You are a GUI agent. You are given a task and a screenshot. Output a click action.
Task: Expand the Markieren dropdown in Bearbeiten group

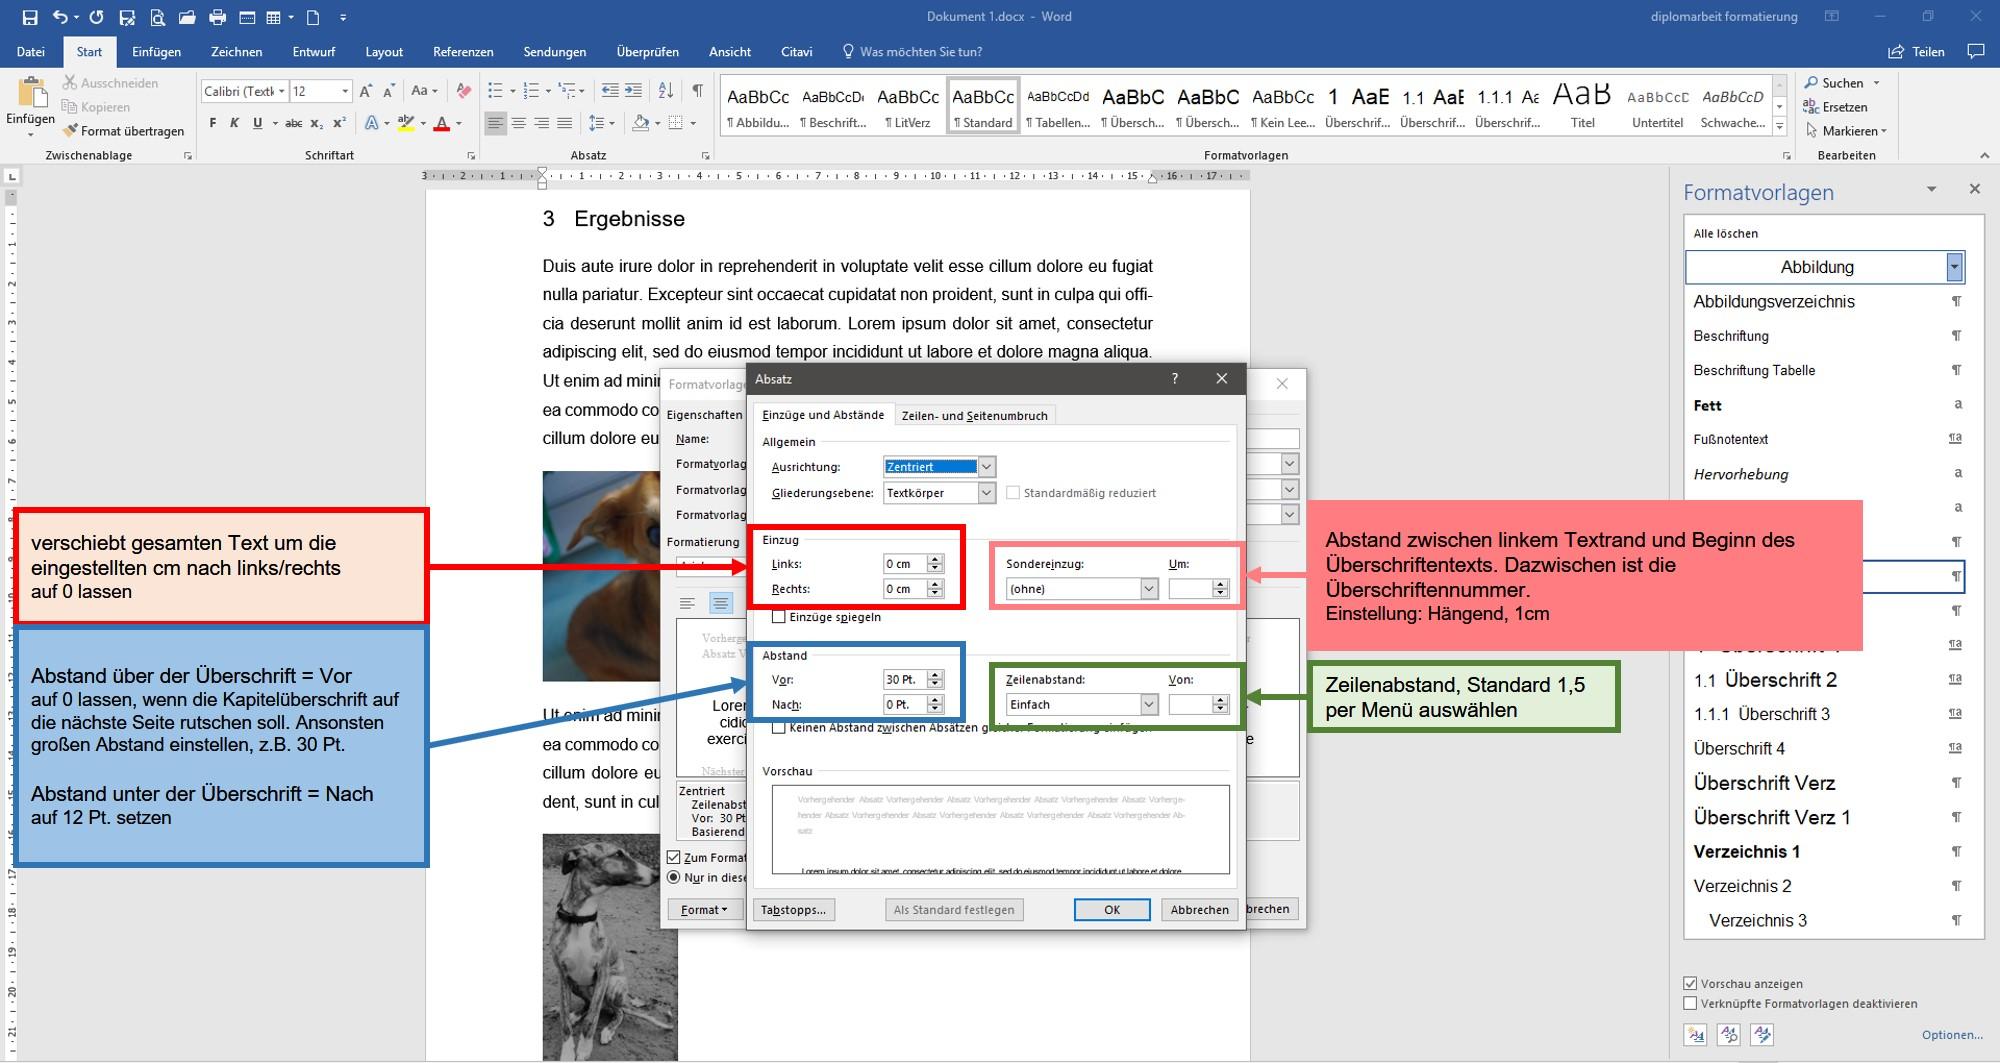point(1884,131)
